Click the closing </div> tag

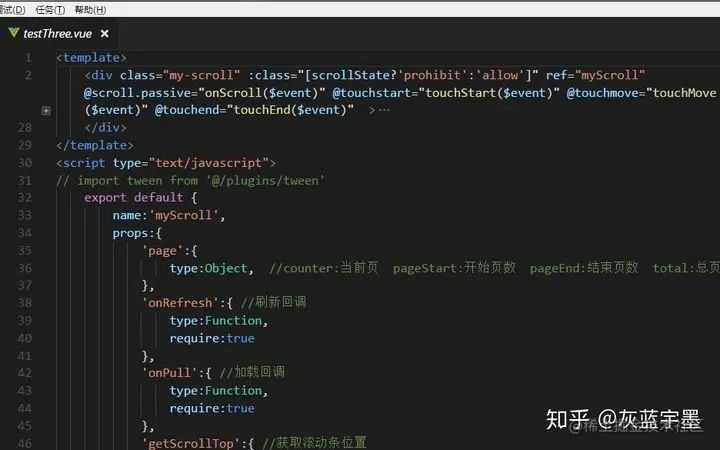tap(105, 128)
